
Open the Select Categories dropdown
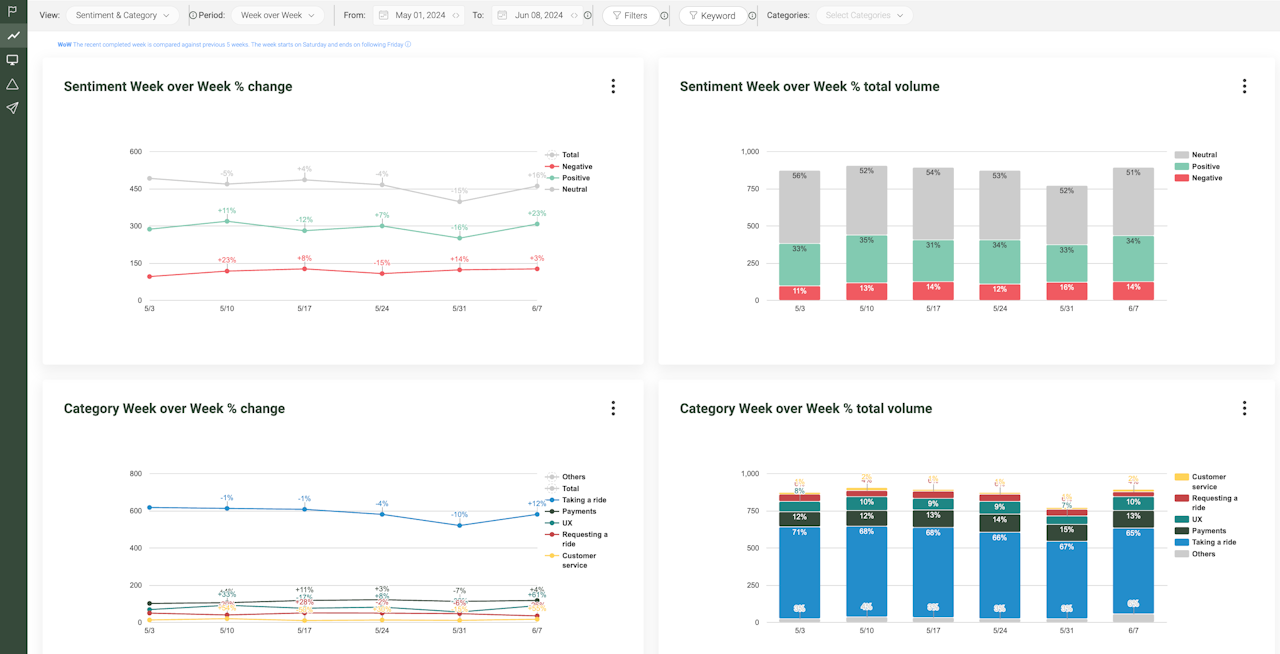[x=863, y=16]
